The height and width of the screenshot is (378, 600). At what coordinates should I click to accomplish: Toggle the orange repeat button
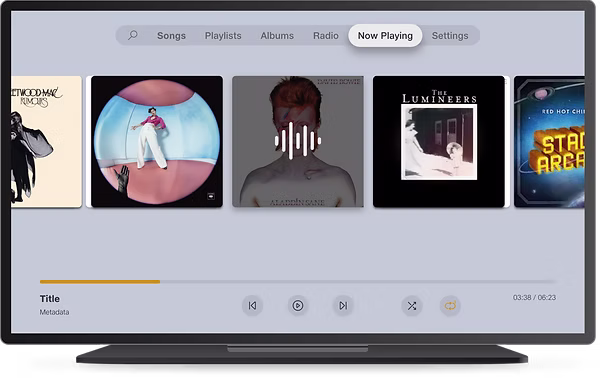coord(450,305)
